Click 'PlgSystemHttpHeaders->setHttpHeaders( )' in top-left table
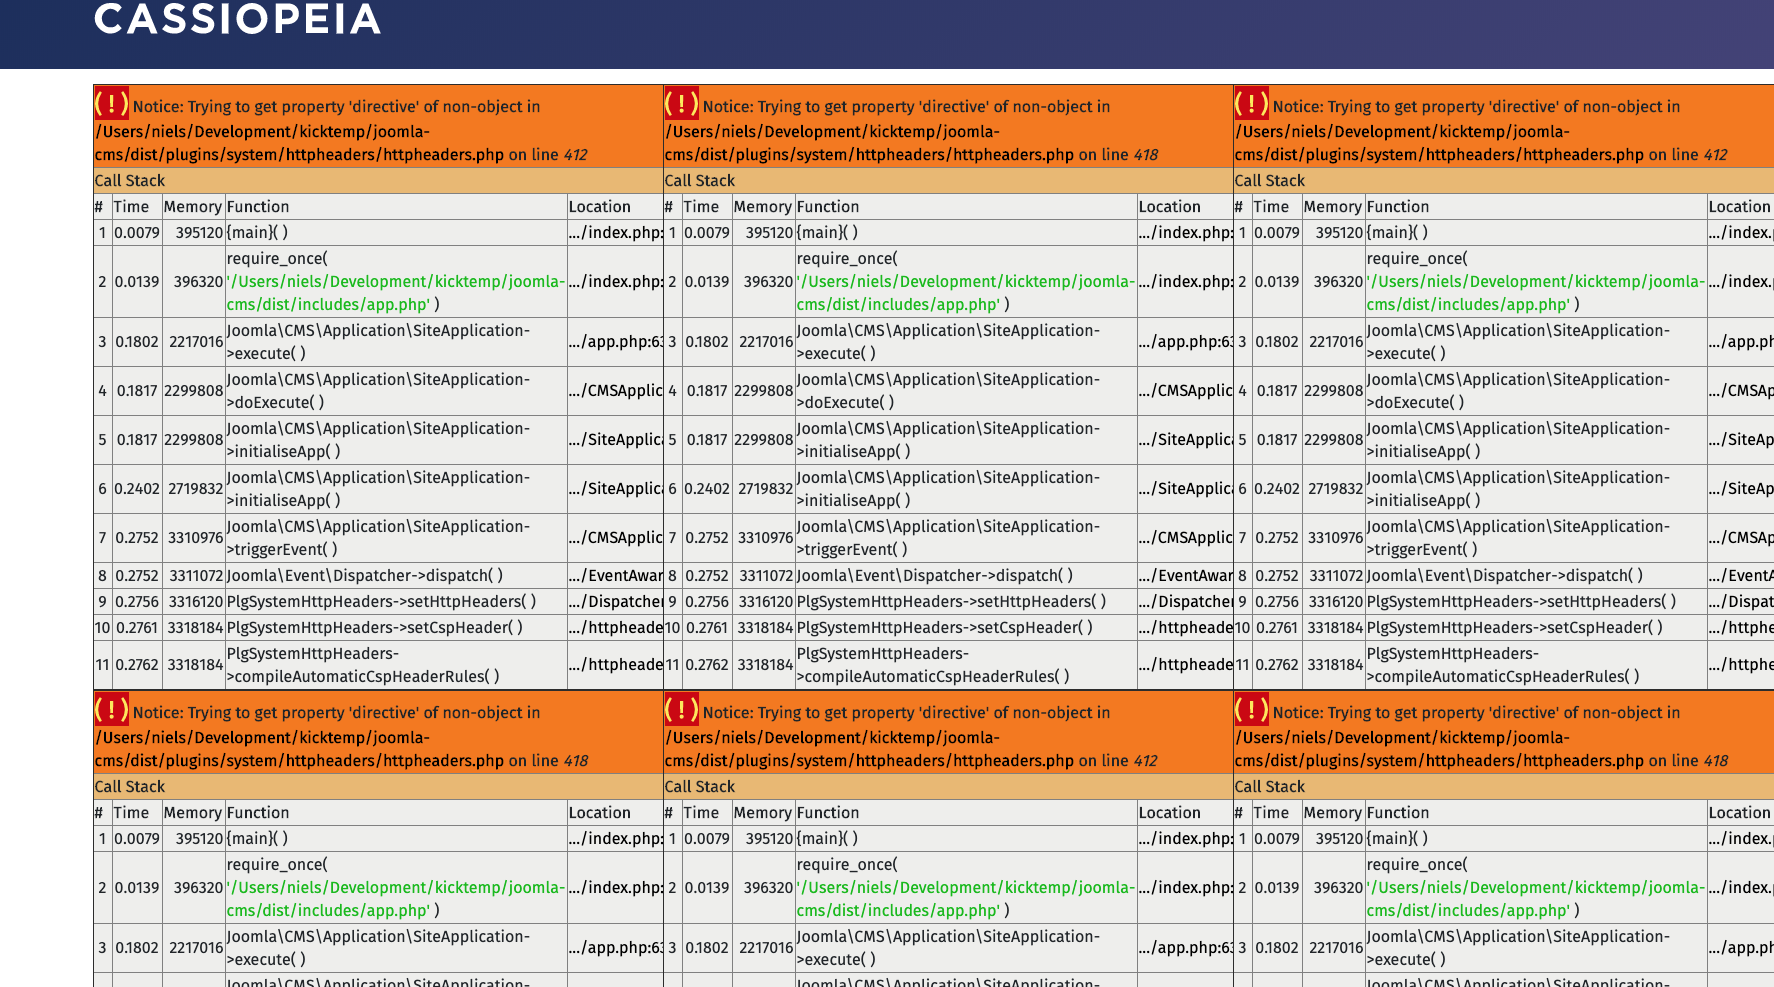 (382, 602)
